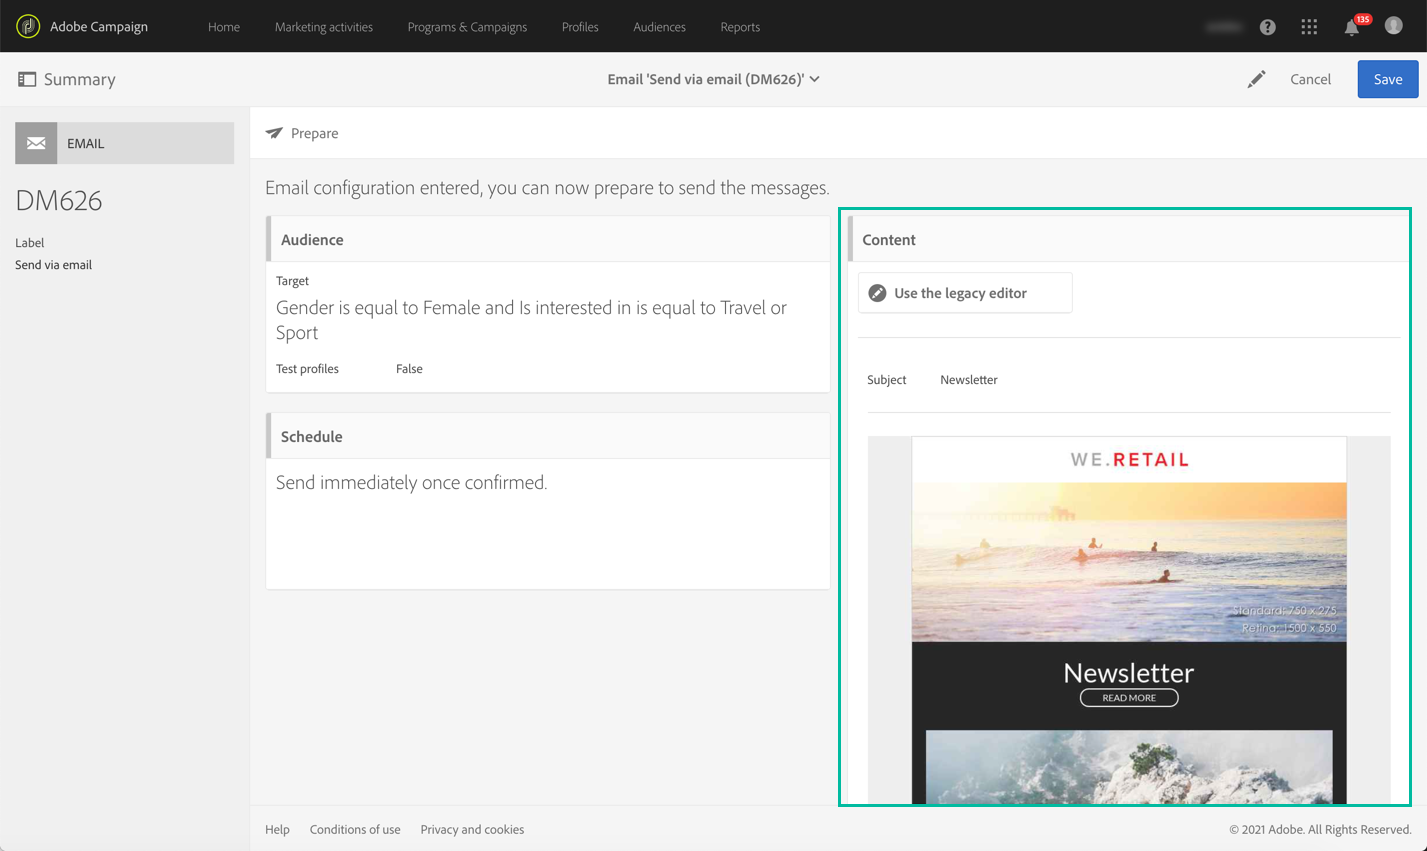1427x851 pixels.
Task: Click the 'Email configuration entered' status message
Action: click(547, 188)
